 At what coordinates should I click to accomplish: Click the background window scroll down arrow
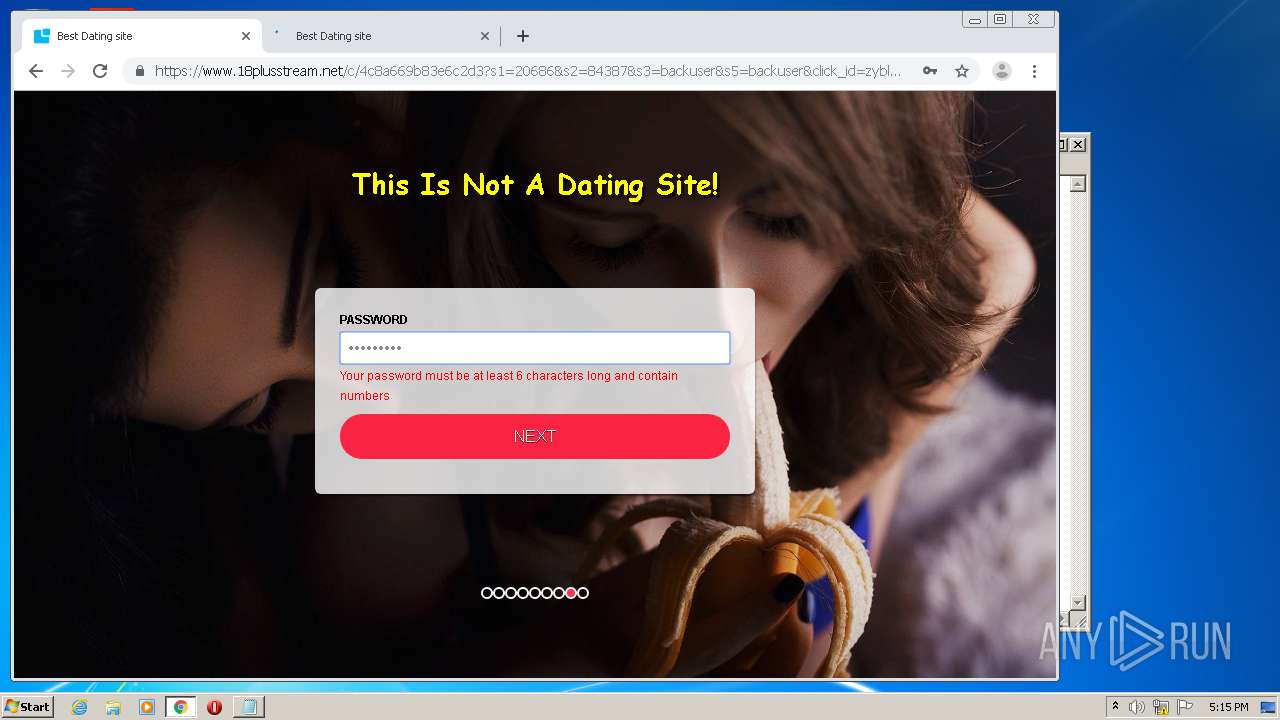click(x=1078, y=602)
